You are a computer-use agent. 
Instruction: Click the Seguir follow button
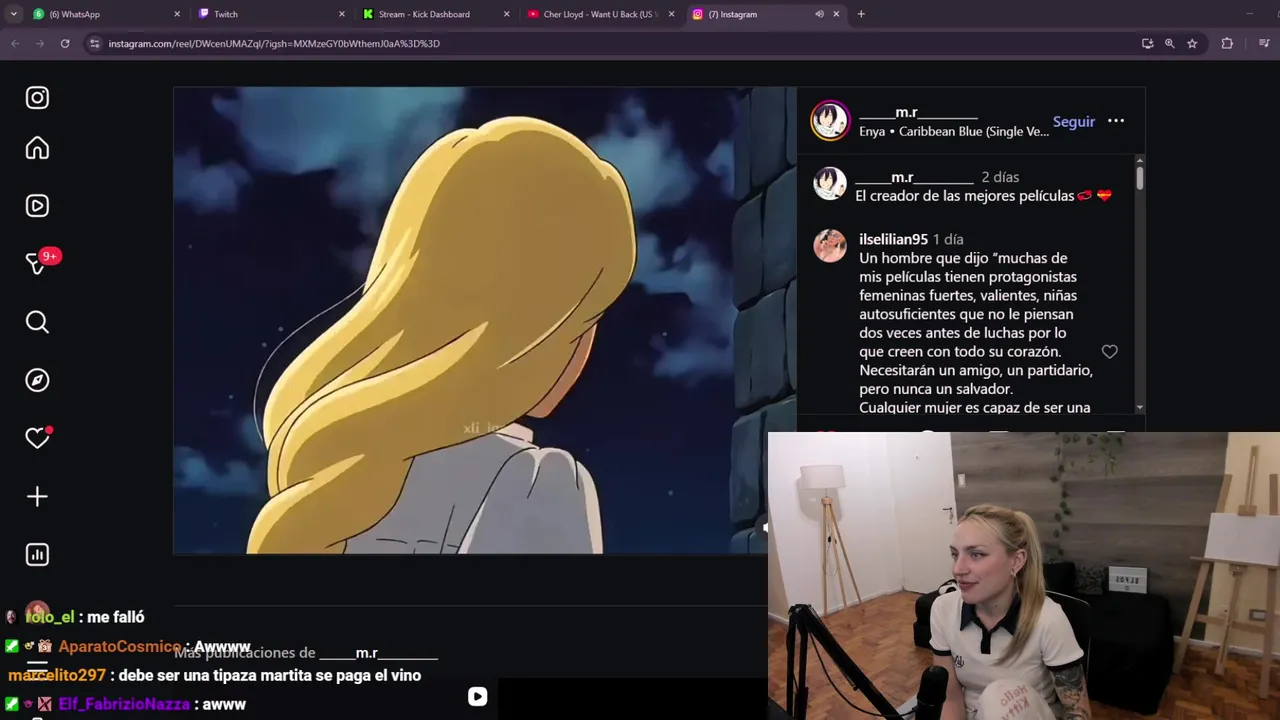[x=1074, y=121]
